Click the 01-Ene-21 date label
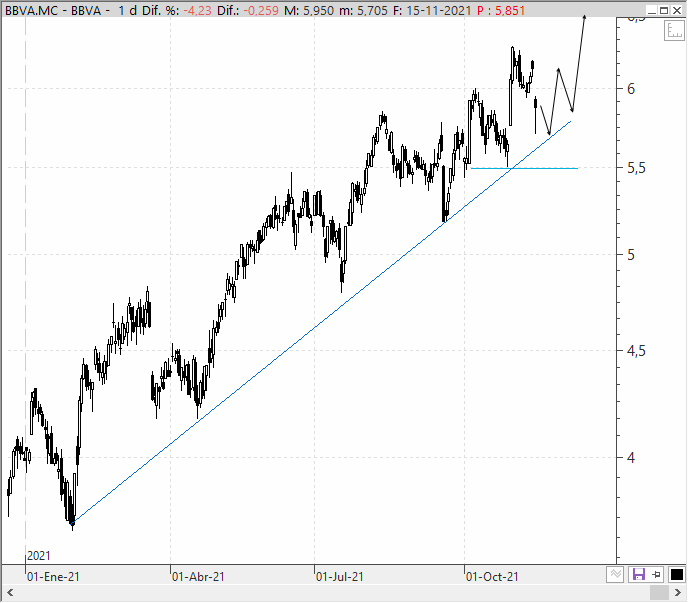Viewport: 688px width, 603px height. pos(53,576)
